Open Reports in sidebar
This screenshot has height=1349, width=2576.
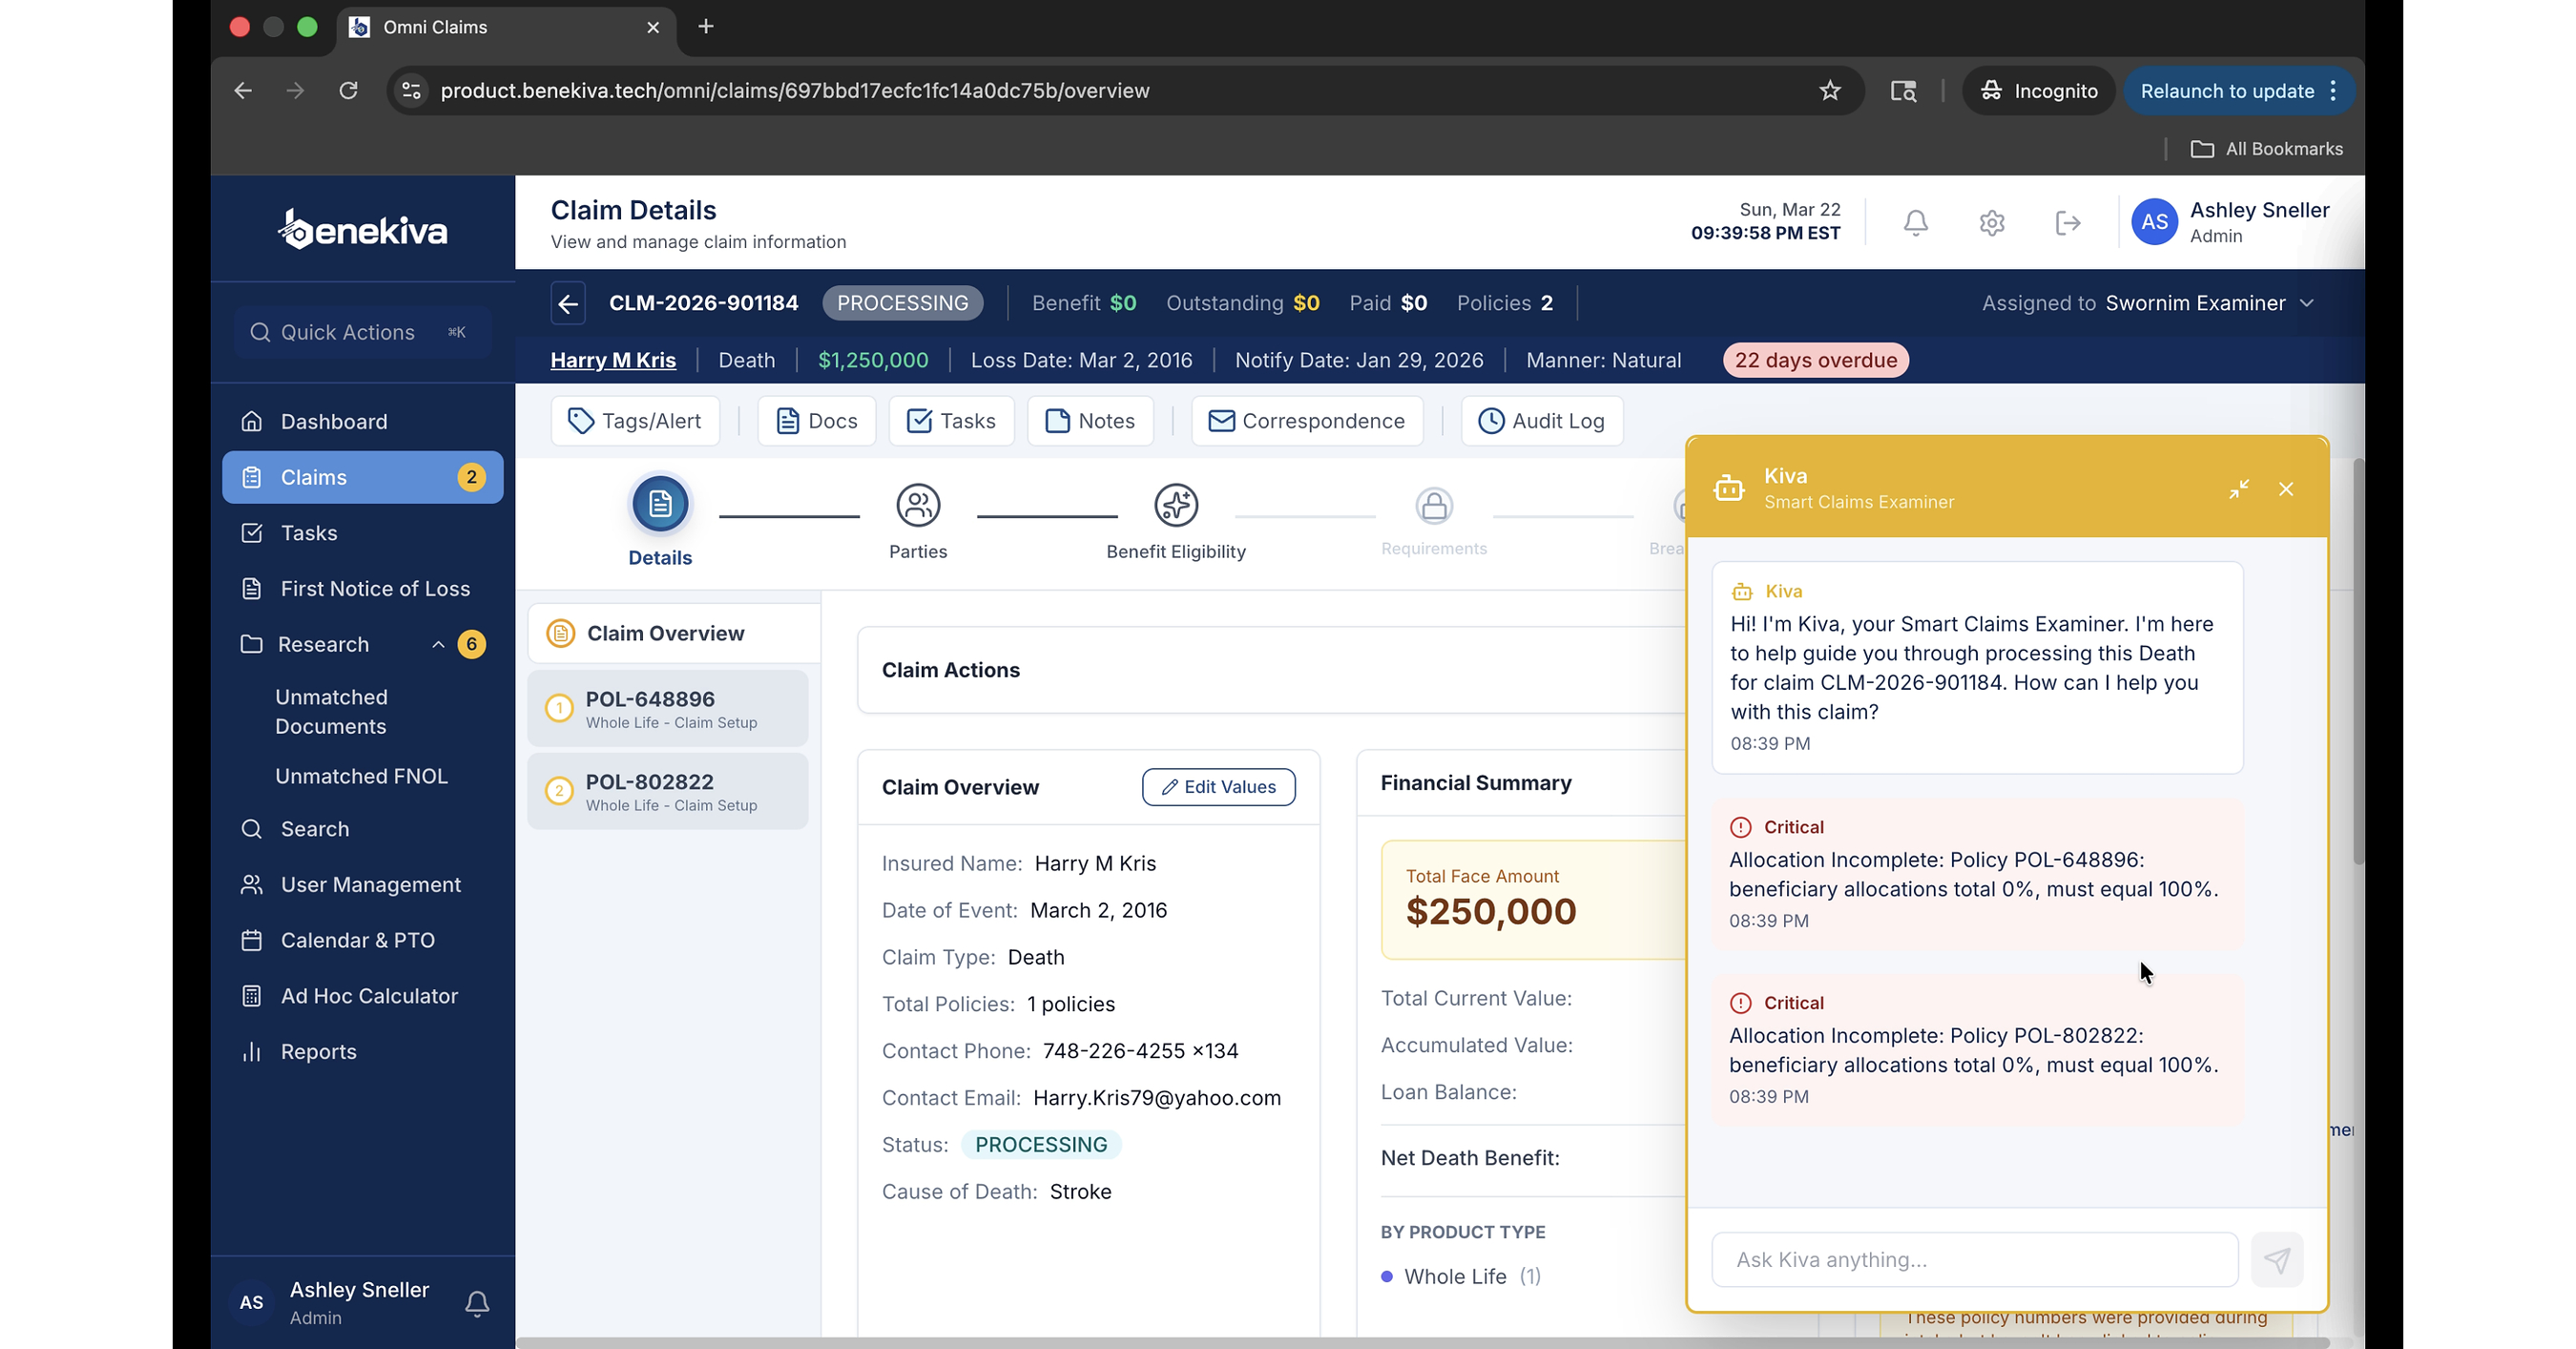(x=362, y=1052)
